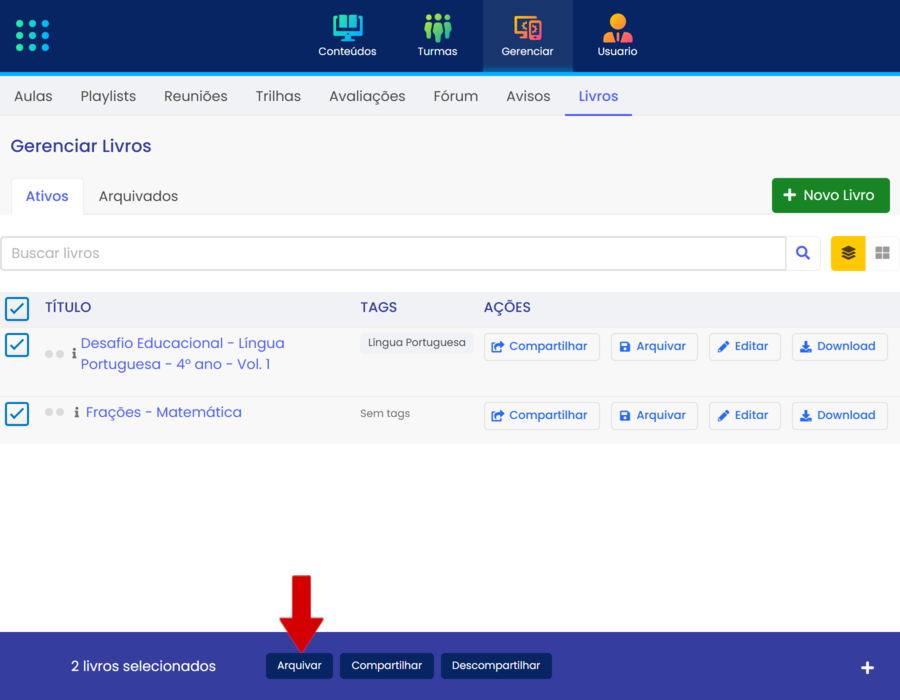Open the Playlists tab
This screenshot has height=700, width=900.
tap(108, 96)
